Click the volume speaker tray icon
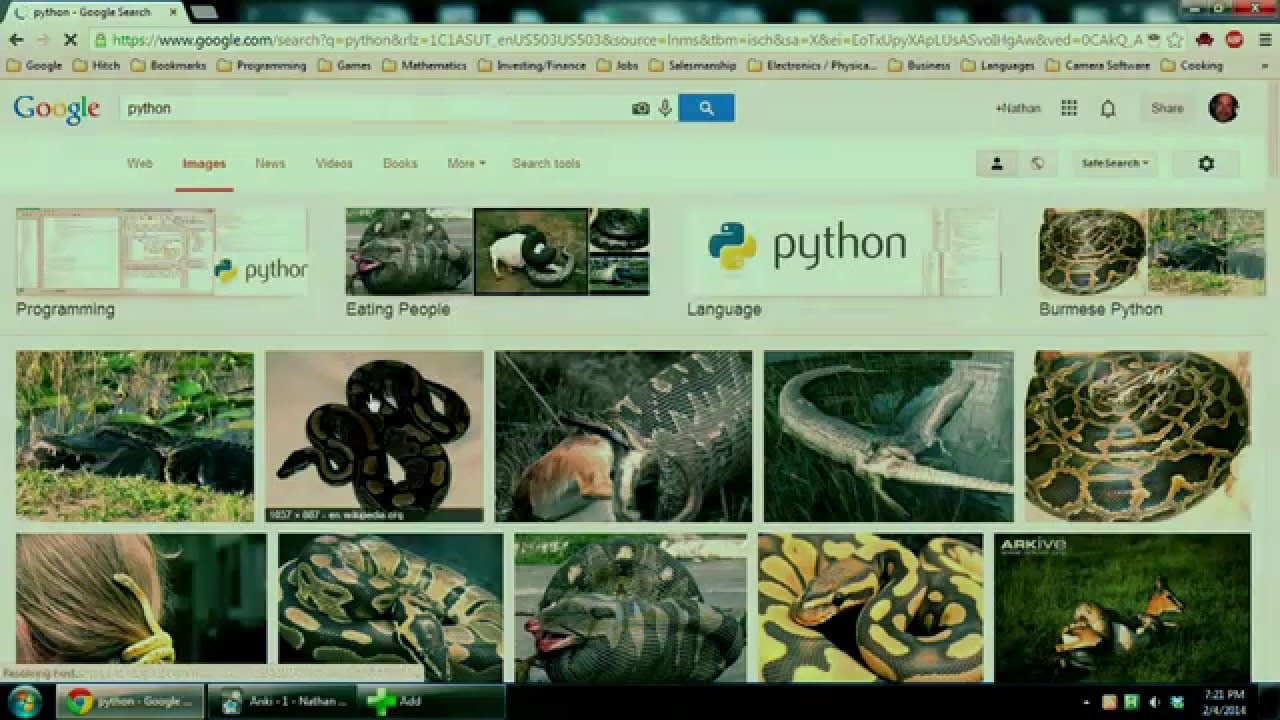 coord(1154,702)
